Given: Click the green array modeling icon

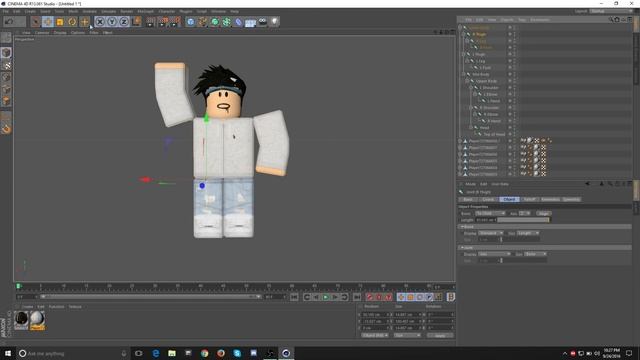Looking at the screenshot, I should (227, 22).
